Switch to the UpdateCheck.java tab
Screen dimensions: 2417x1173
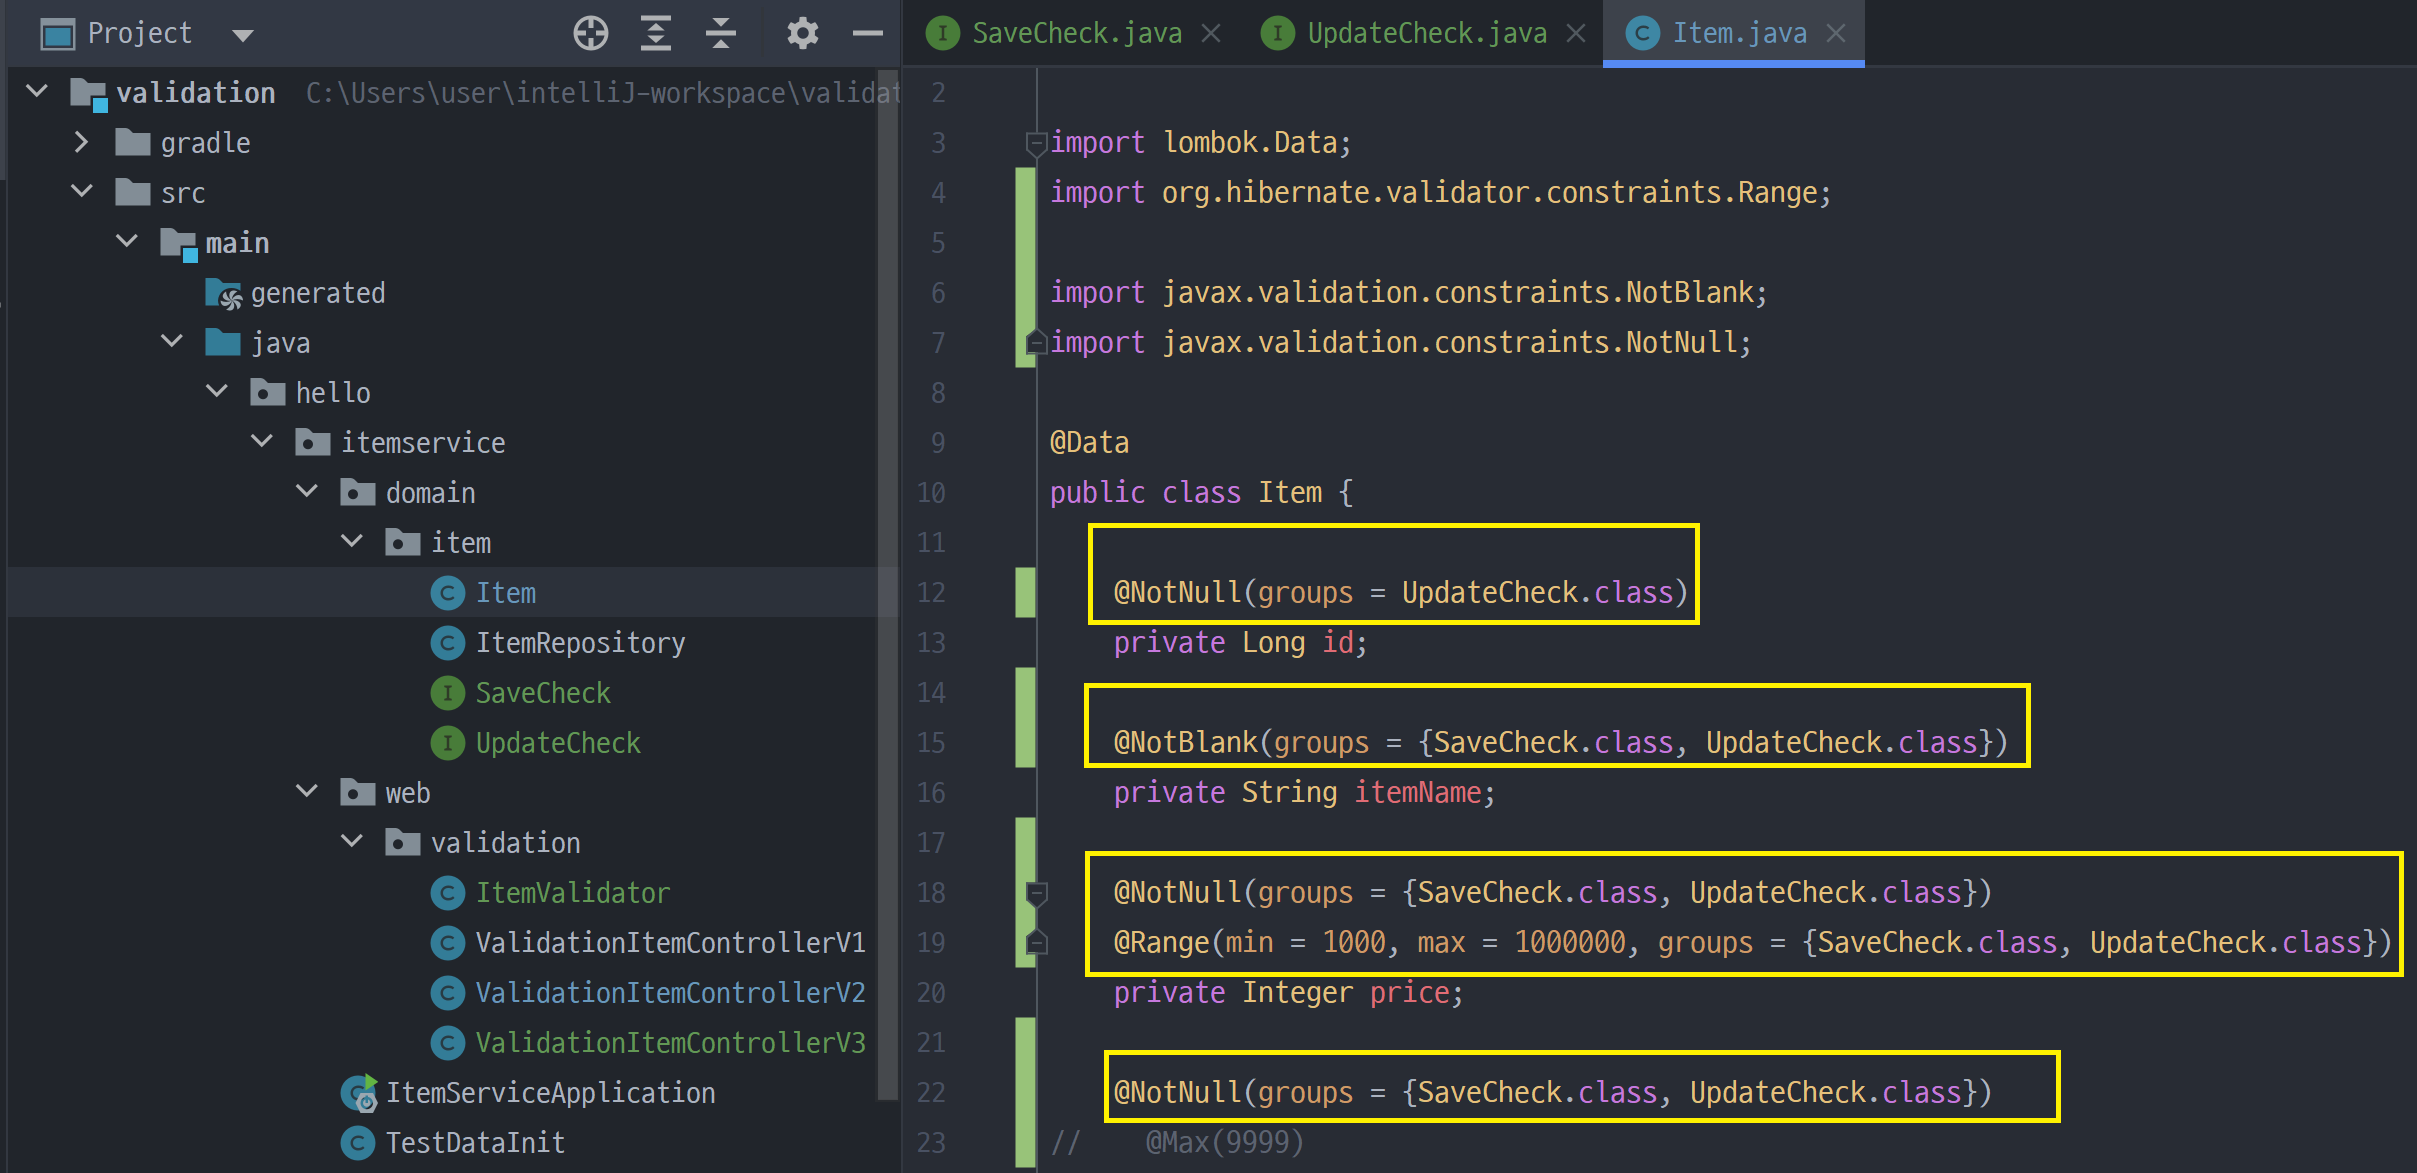coord(1426,33)
